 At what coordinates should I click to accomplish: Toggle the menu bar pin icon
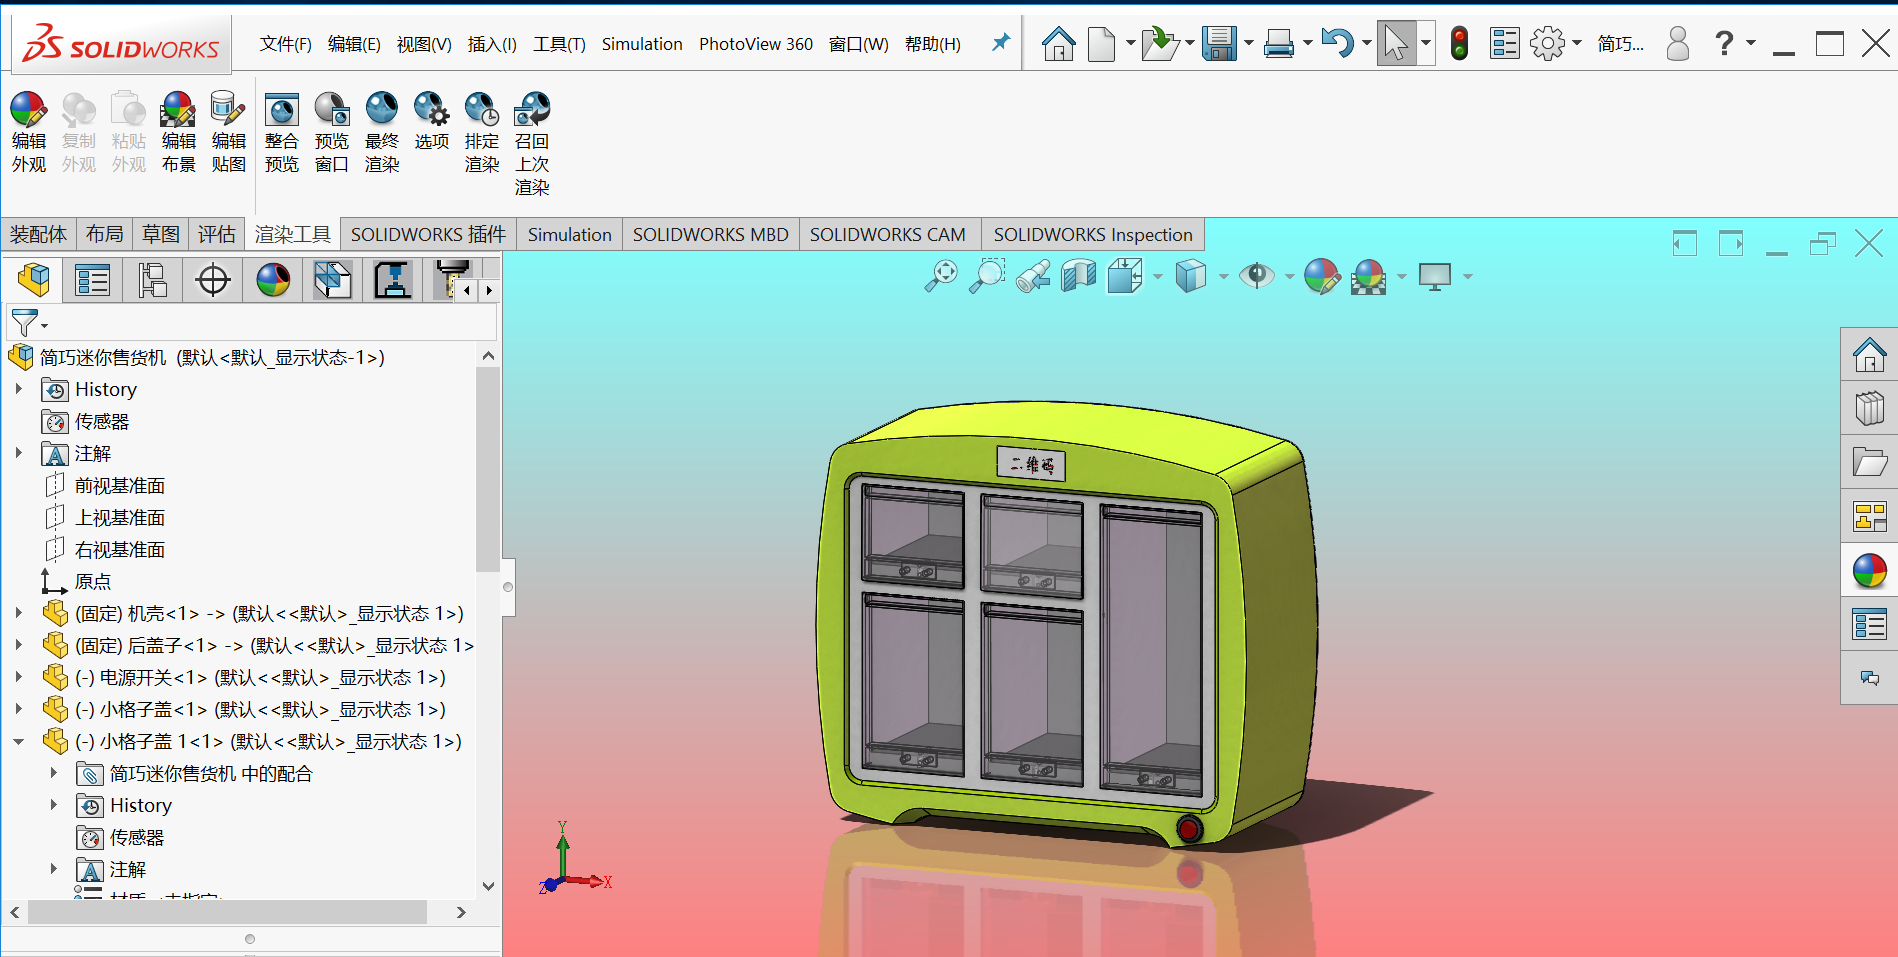pos(1000,43)
